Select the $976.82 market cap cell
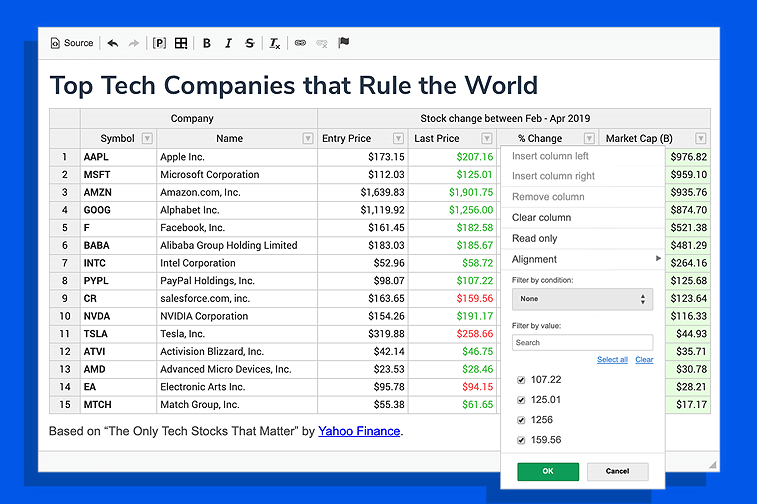The image size is (757, 504). (688, 157)
